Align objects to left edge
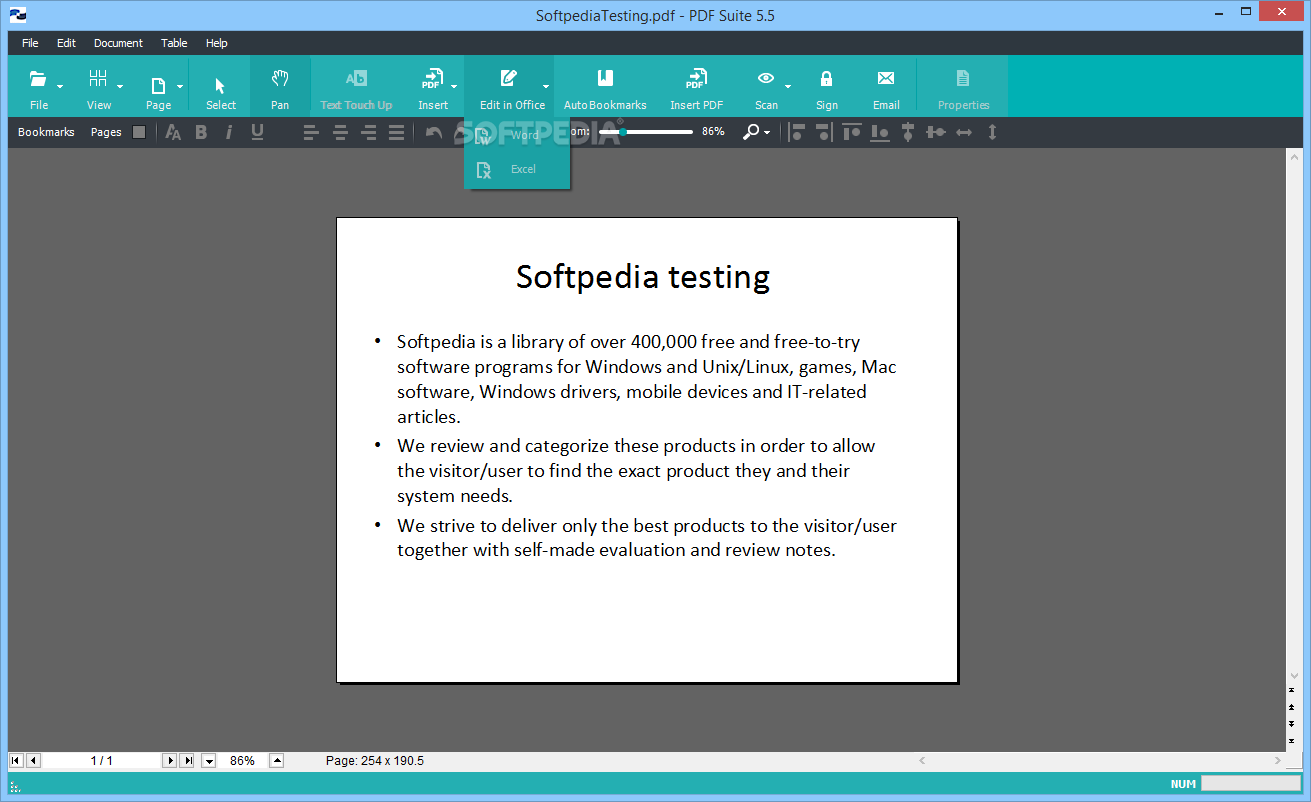This screenshot has height=802, width=1311. (x=797, y=132)
